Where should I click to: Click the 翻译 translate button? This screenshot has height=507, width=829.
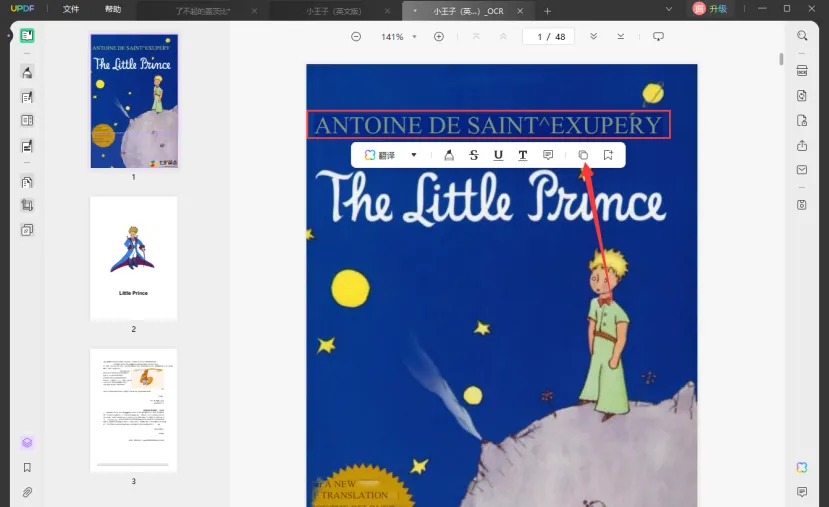pyautogui.click(x=380, y=155)
